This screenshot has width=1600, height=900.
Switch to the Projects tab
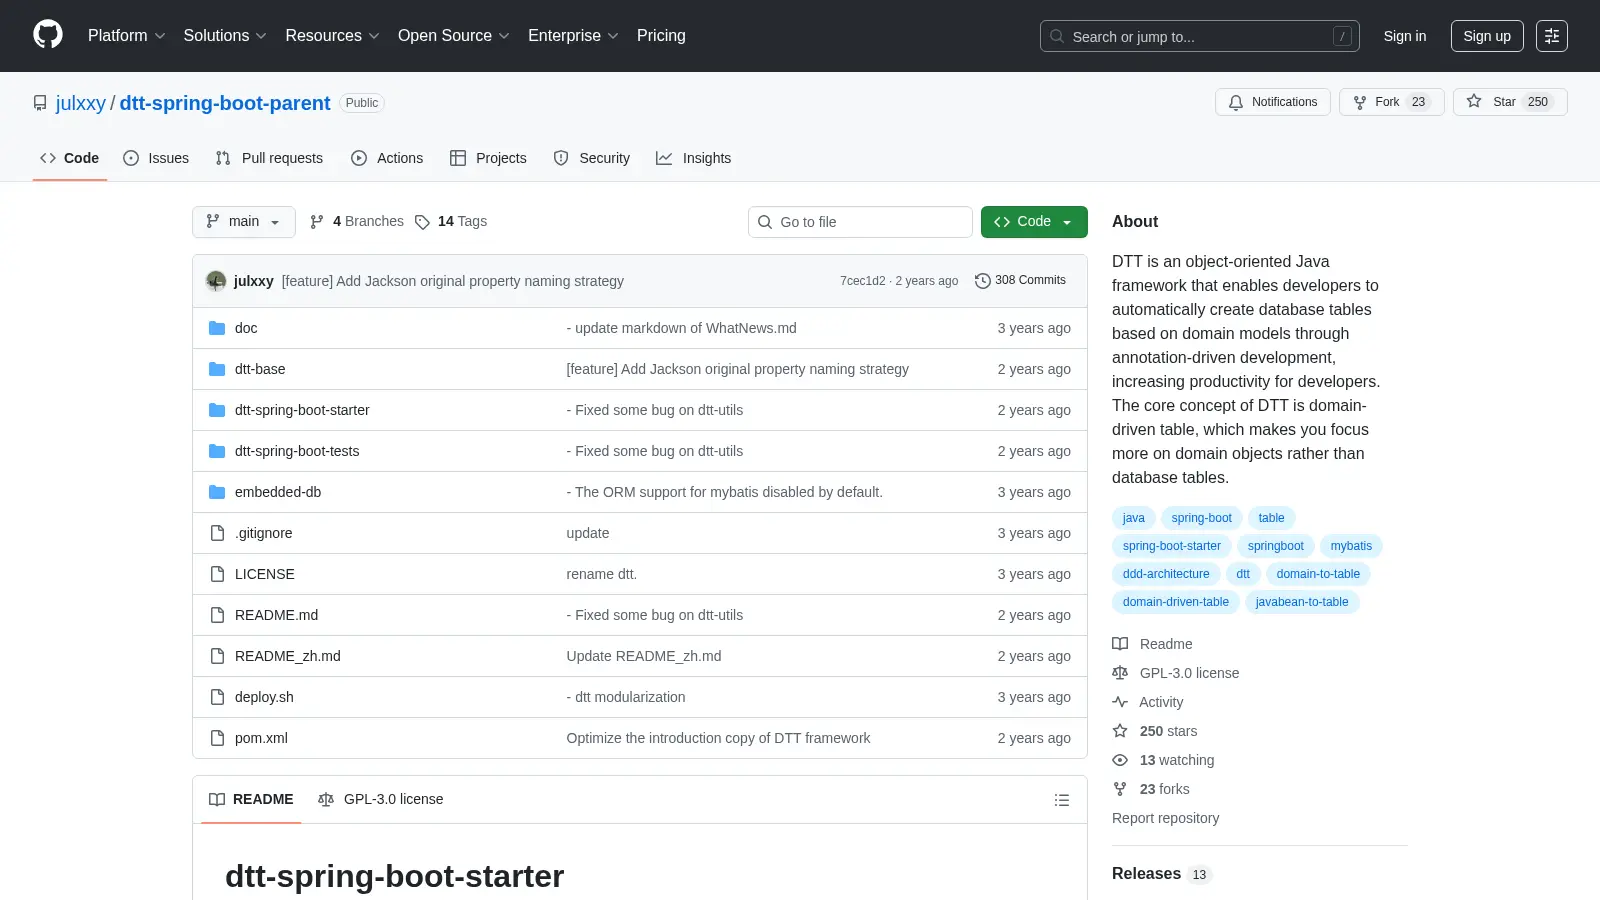(x=488, y=158)
